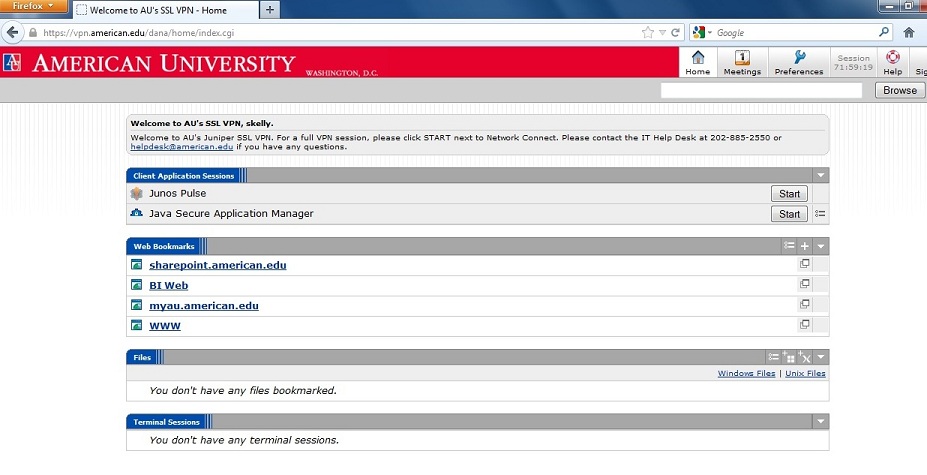Click the Junos Pulse application icon
Image resolution: width=927 pixels, height=475 pixels.
(137, 193)
